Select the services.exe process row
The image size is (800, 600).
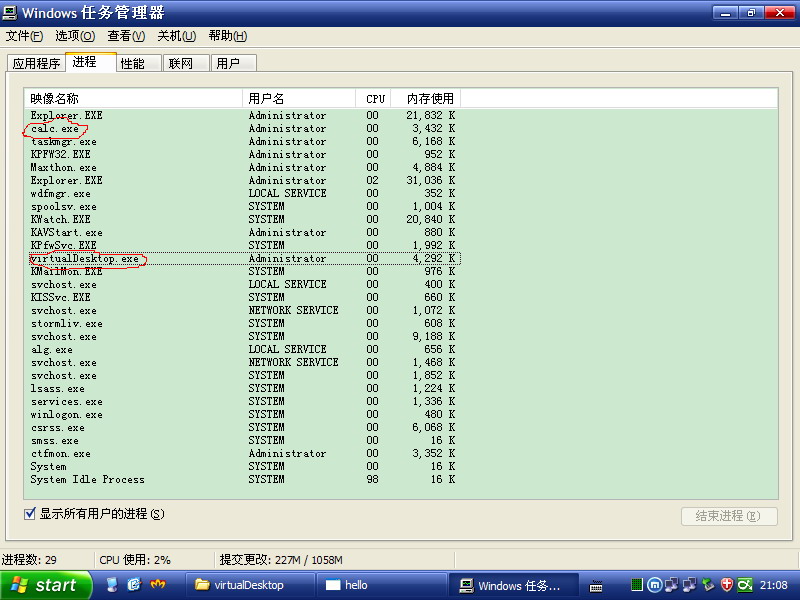pyautogui.click(x=242, y=402)
